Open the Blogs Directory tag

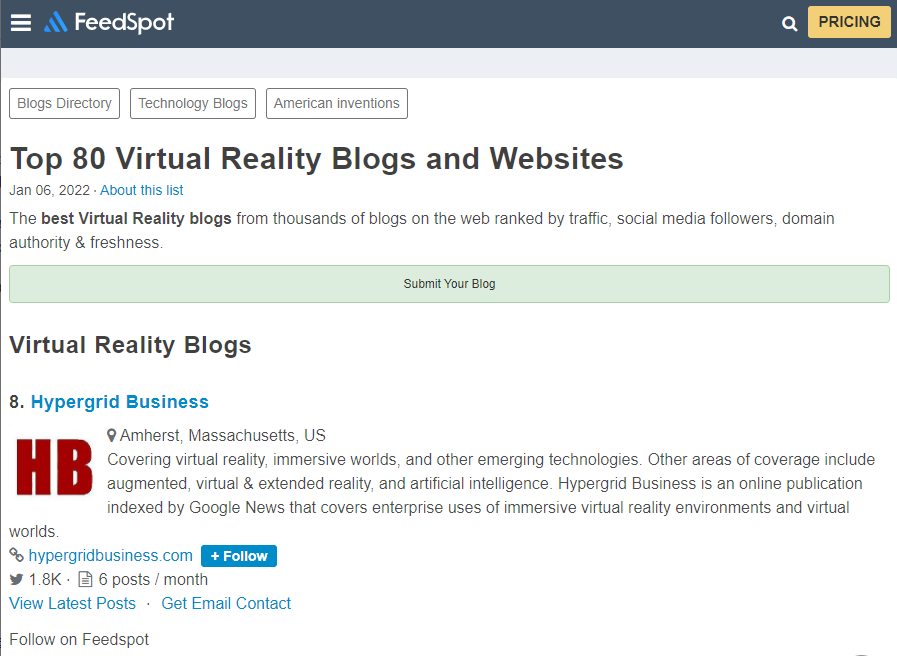click(x=65, y=104)
